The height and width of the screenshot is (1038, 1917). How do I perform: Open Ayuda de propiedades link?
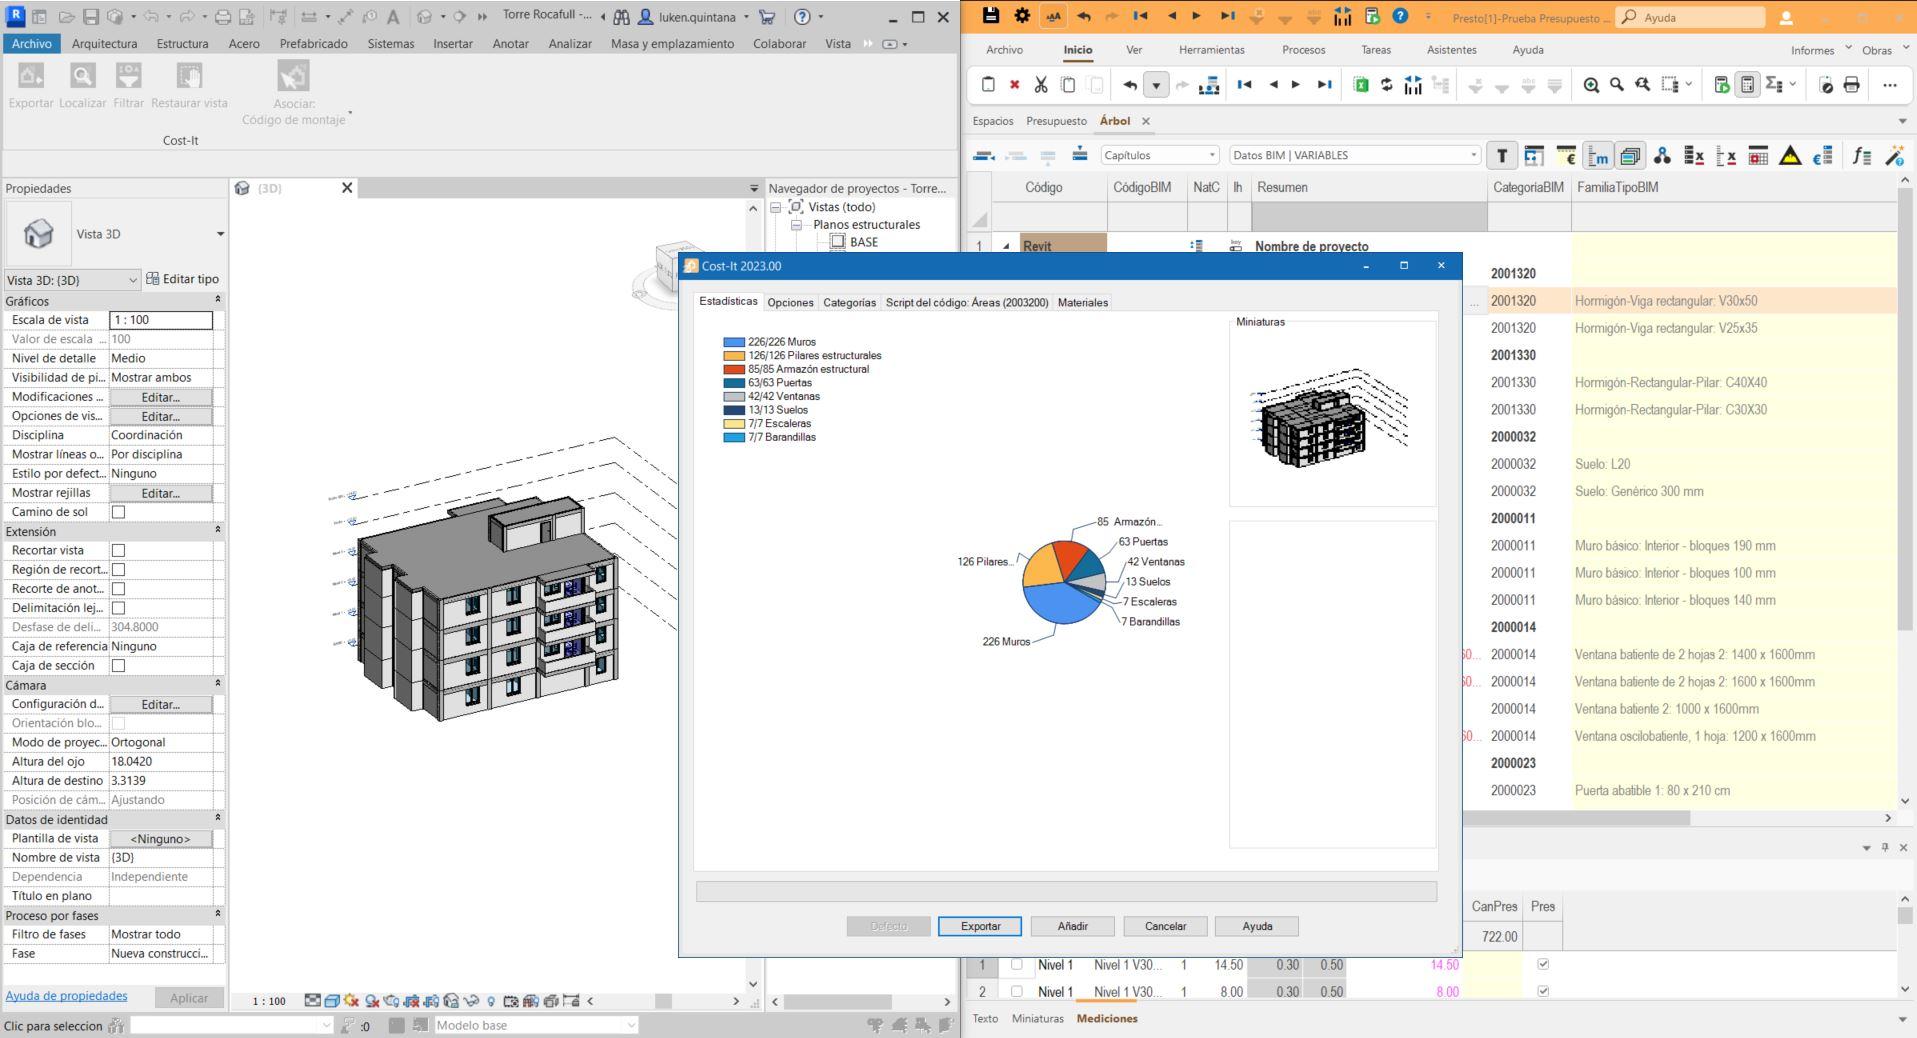click(x=66, y=996)
